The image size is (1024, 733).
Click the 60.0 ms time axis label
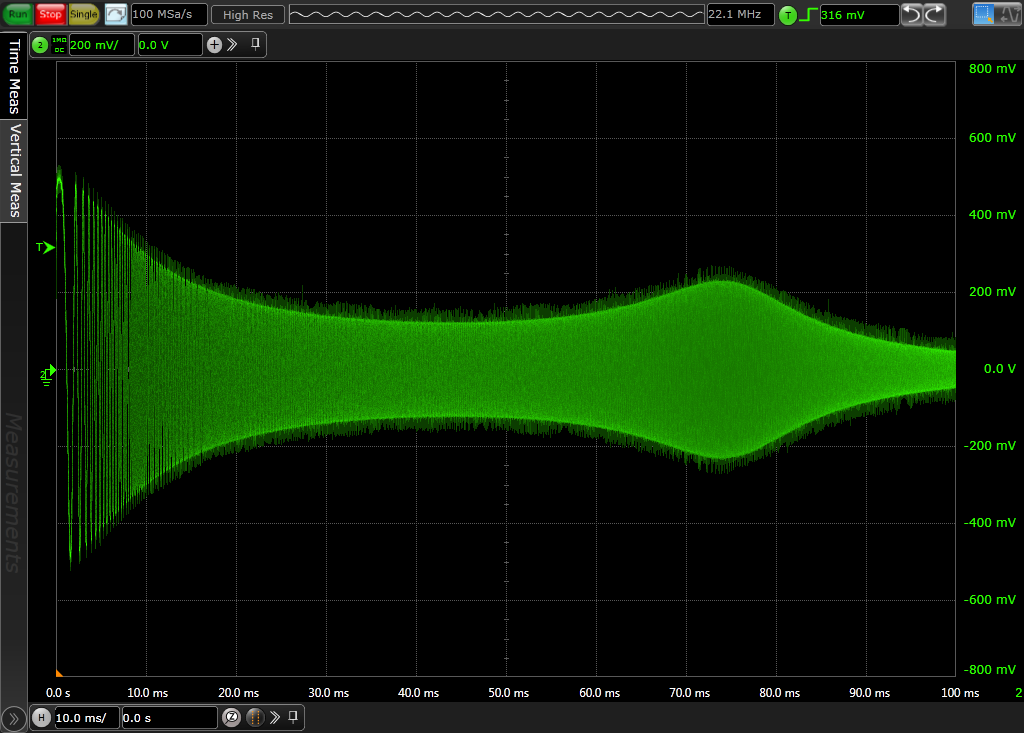pyautogui.click(x=600, y=693)
